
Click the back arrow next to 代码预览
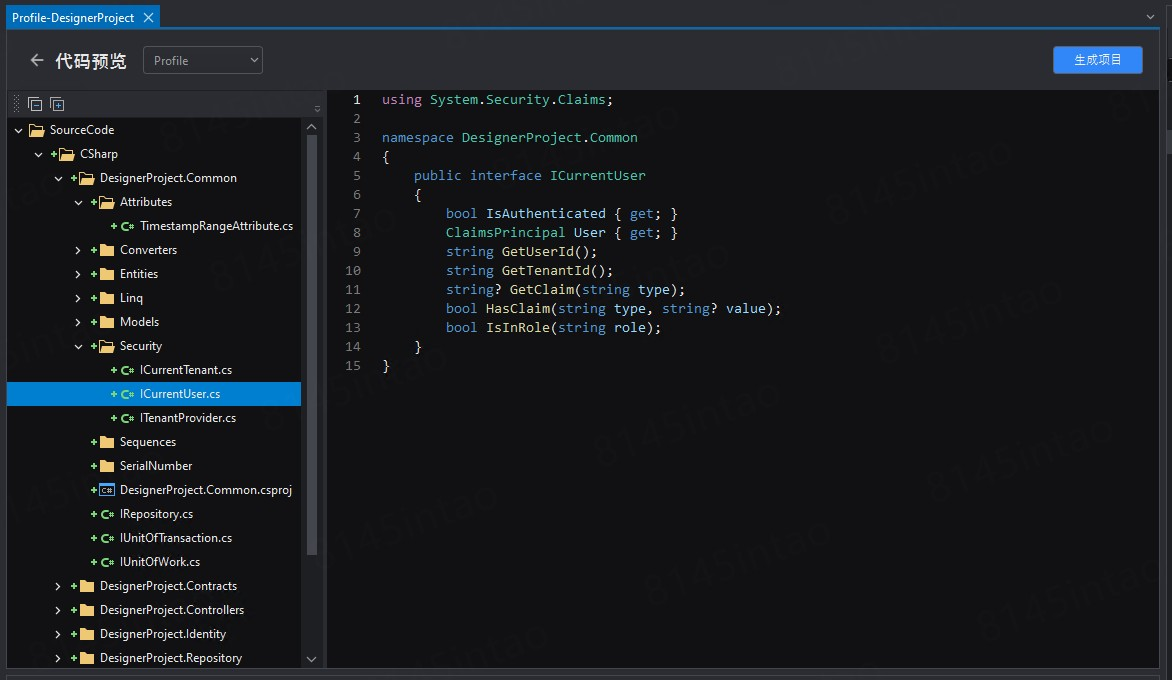pyautogui.click(x=37, y=61)
